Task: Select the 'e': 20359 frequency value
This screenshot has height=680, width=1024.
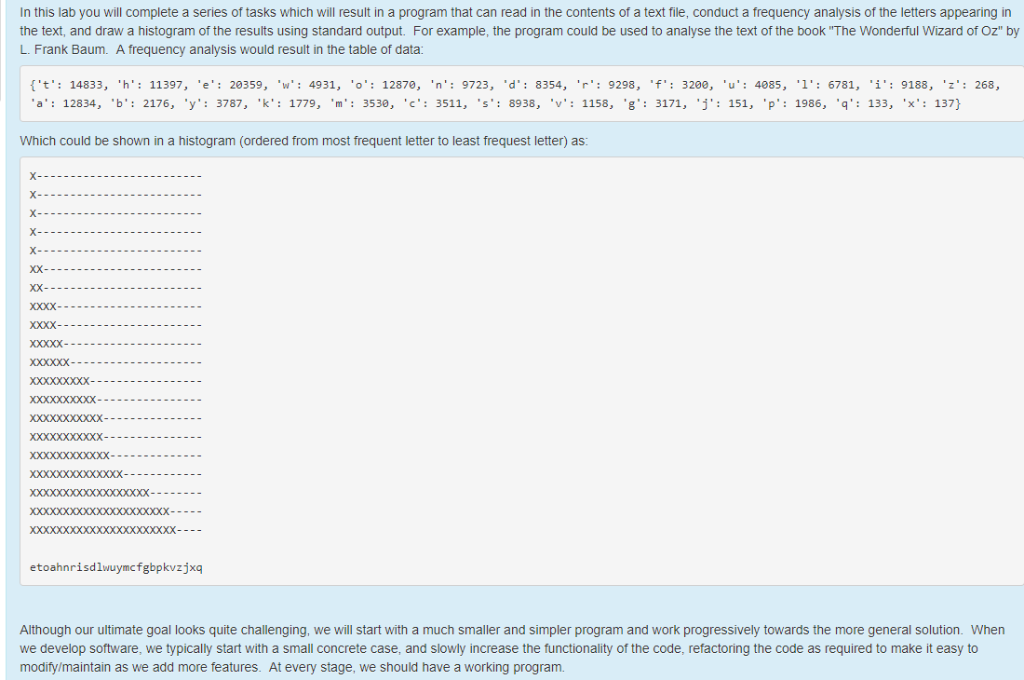Action: 229,84
